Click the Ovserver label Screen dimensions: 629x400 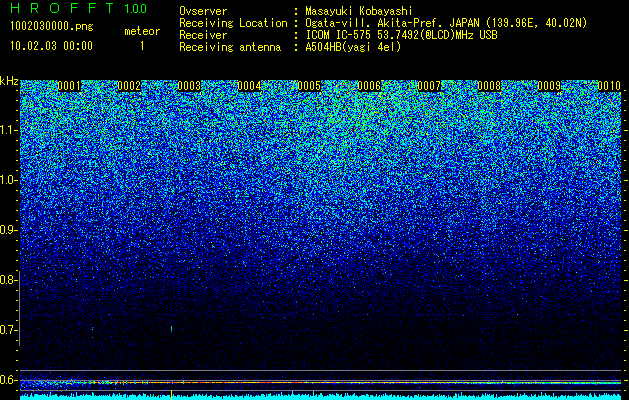[x=203, y=11]
